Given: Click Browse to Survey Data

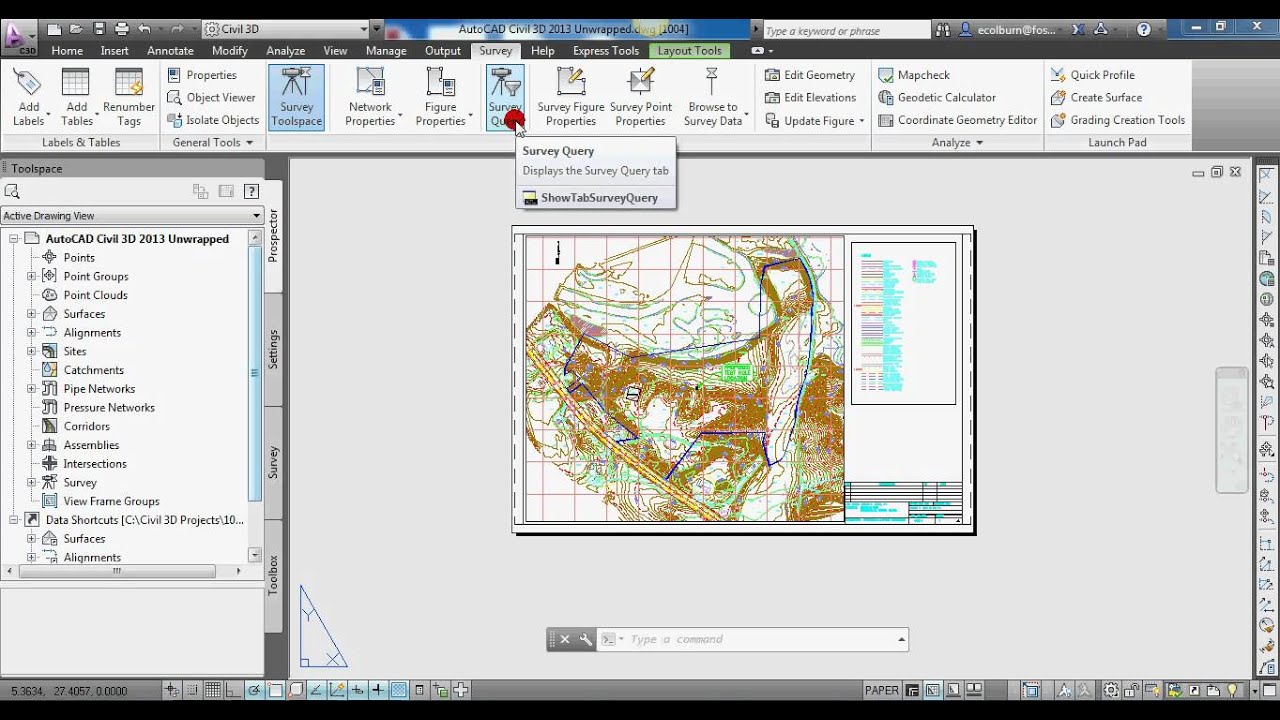Looking at the screenshot, I should [x=713, y=97].
